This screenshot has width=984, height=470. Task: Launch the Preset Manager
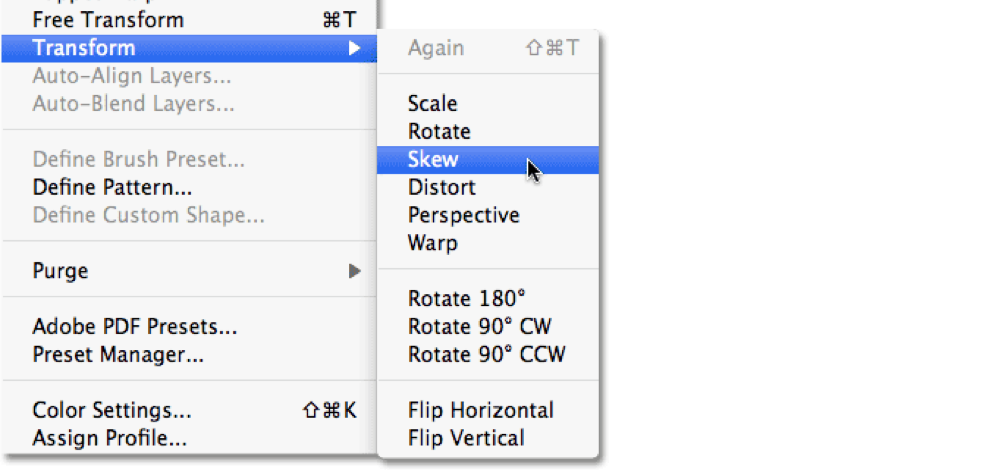click(118, 354)
